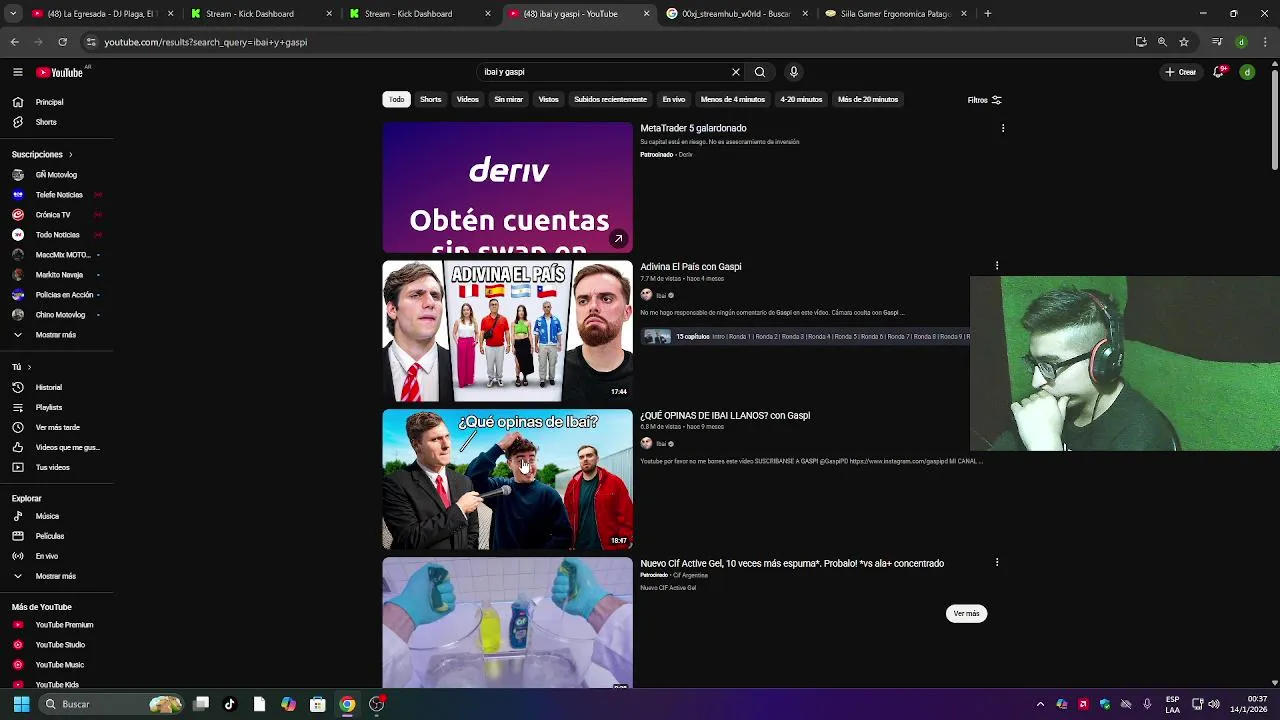This screenshot has height=720, width=1280.
Task: Open the deriv ad thumbnail
Action: [x=507, y=187]
